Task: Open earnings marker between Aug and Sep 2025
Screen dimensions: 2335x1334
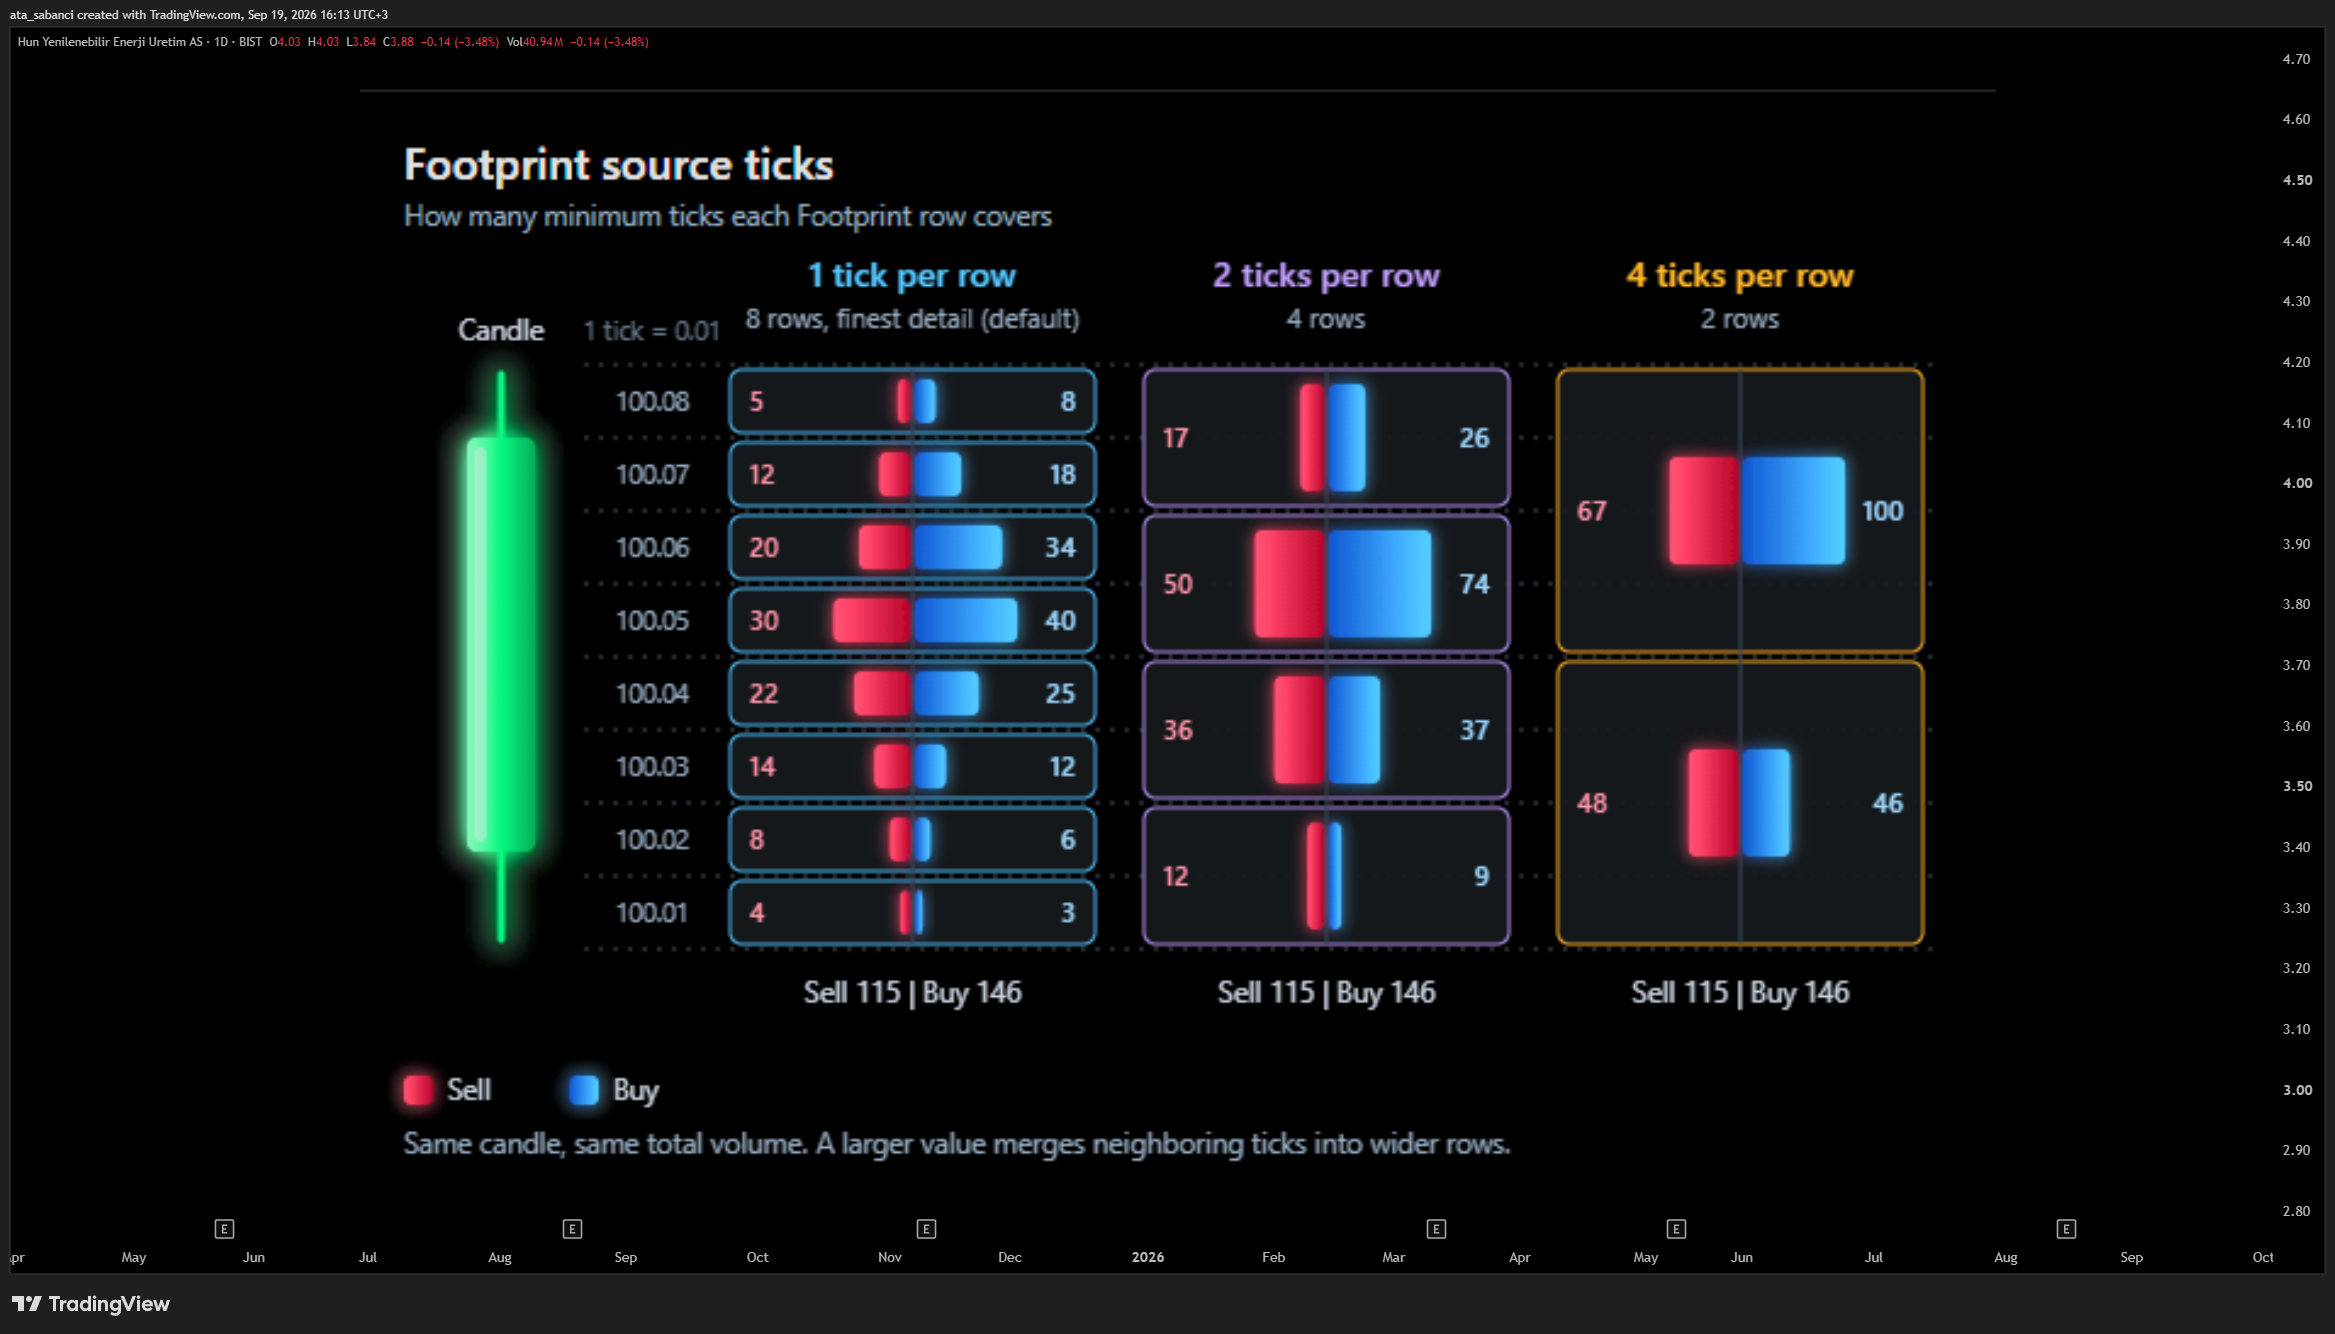Action: click(572, 1228)
